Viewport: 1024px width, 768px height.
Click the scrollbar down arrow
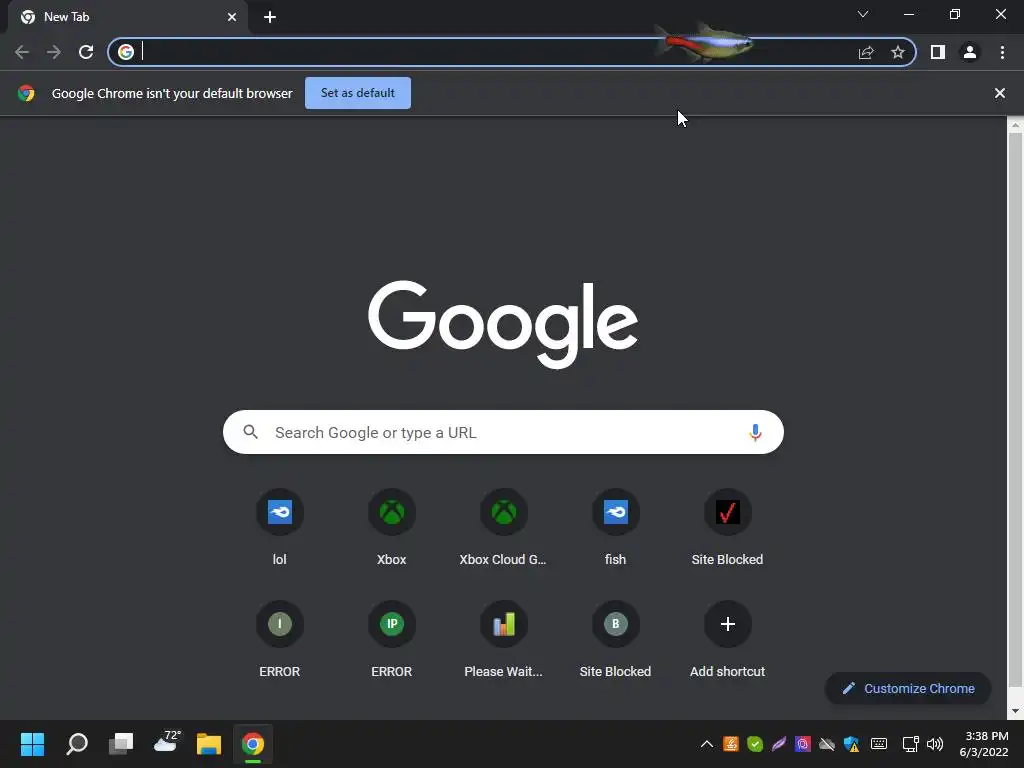1015,711
